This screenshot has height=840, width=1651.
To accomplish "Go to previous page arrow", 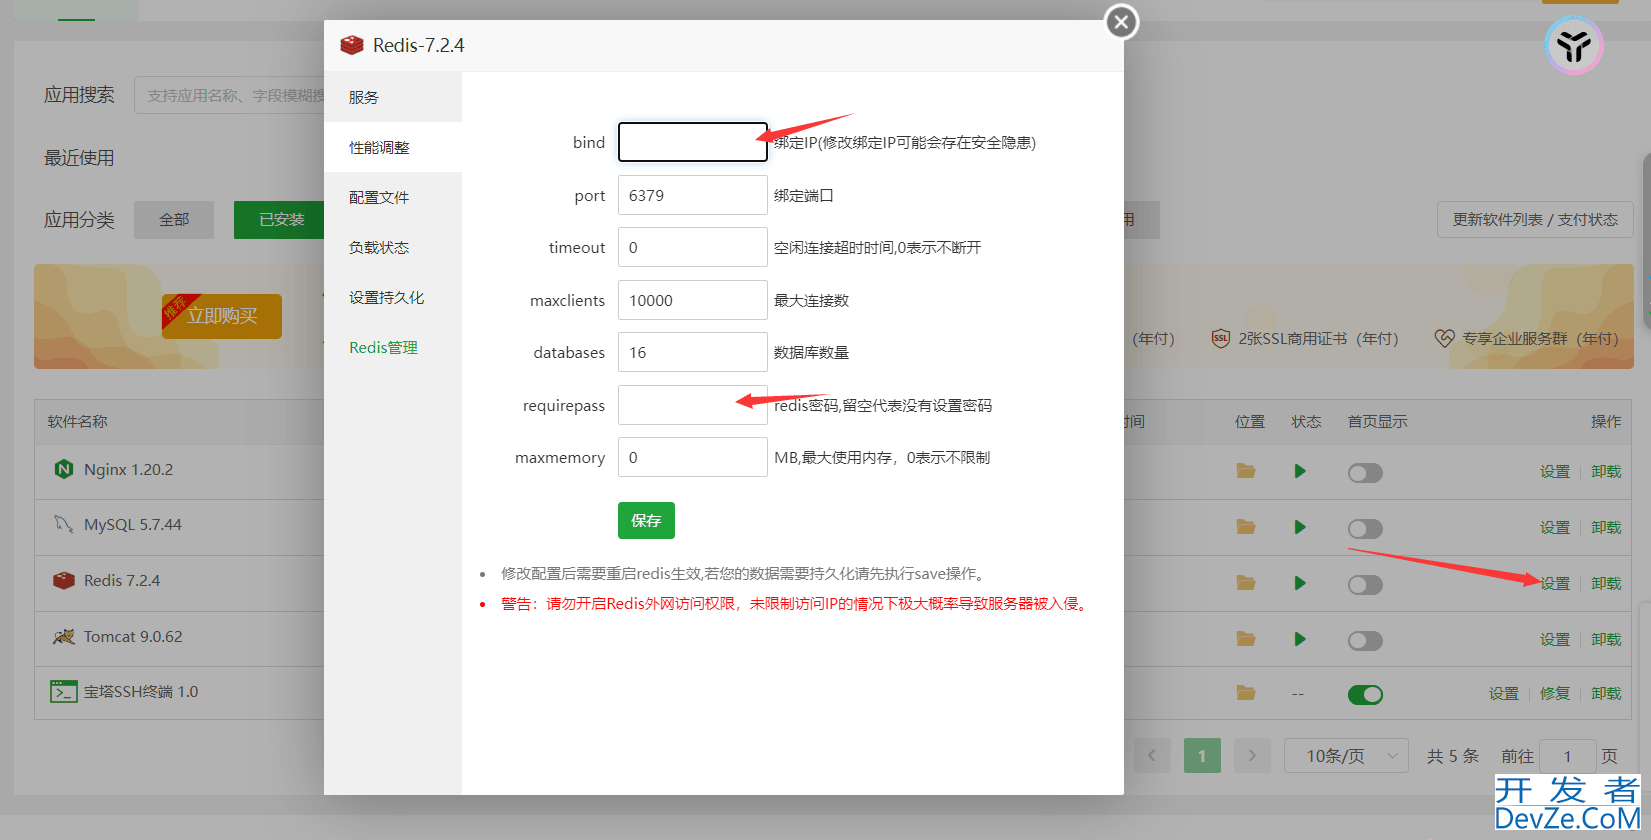I will (1152, 756).
